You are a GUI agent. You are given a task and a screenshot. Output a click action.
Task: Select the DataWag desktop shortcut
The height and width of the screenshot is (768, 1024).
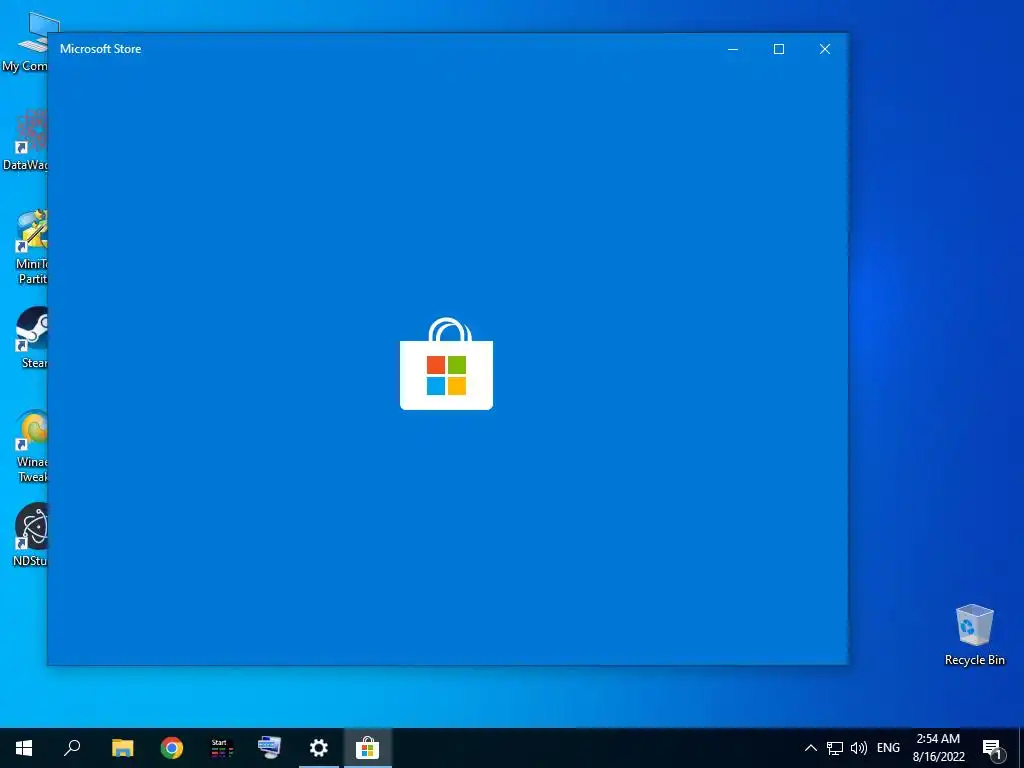point(26,140)
